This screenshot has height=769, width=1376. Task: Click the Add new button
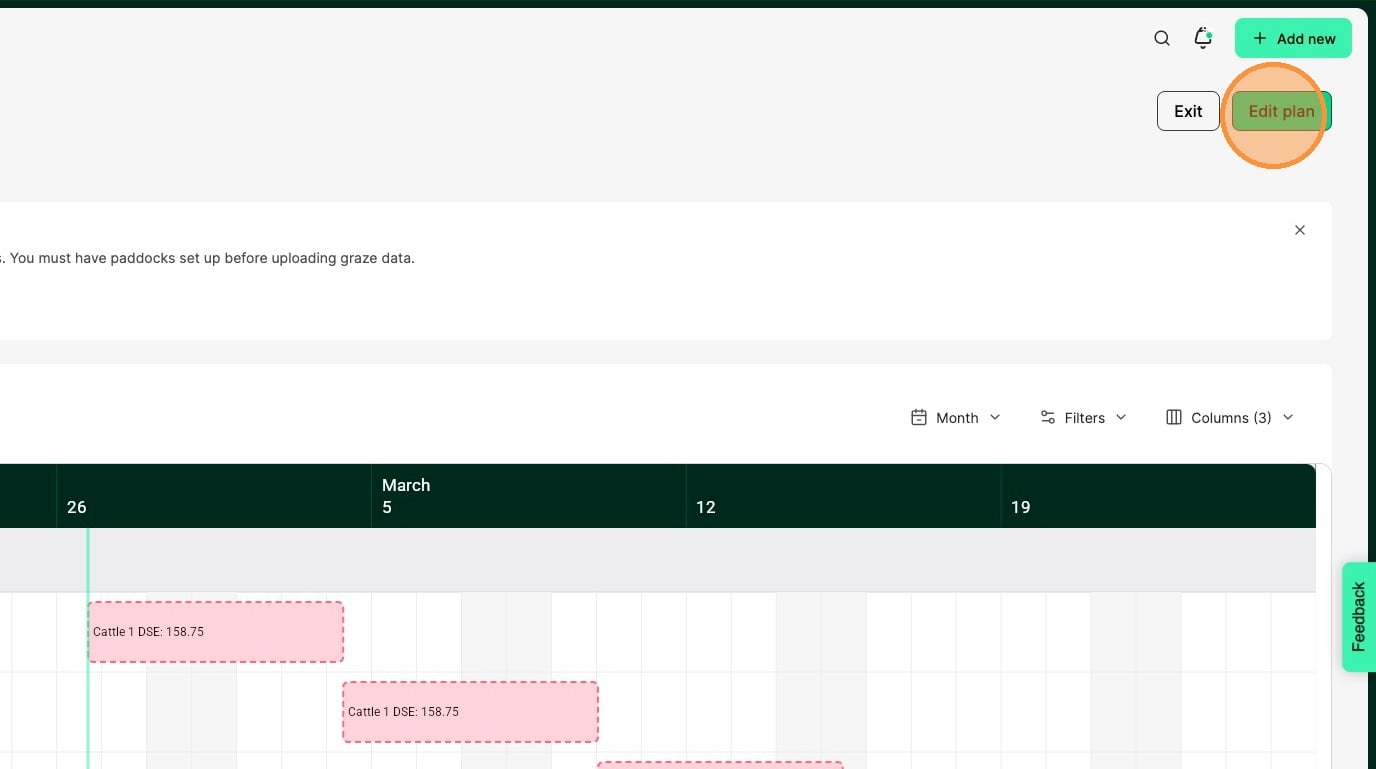coord(1293,38)
